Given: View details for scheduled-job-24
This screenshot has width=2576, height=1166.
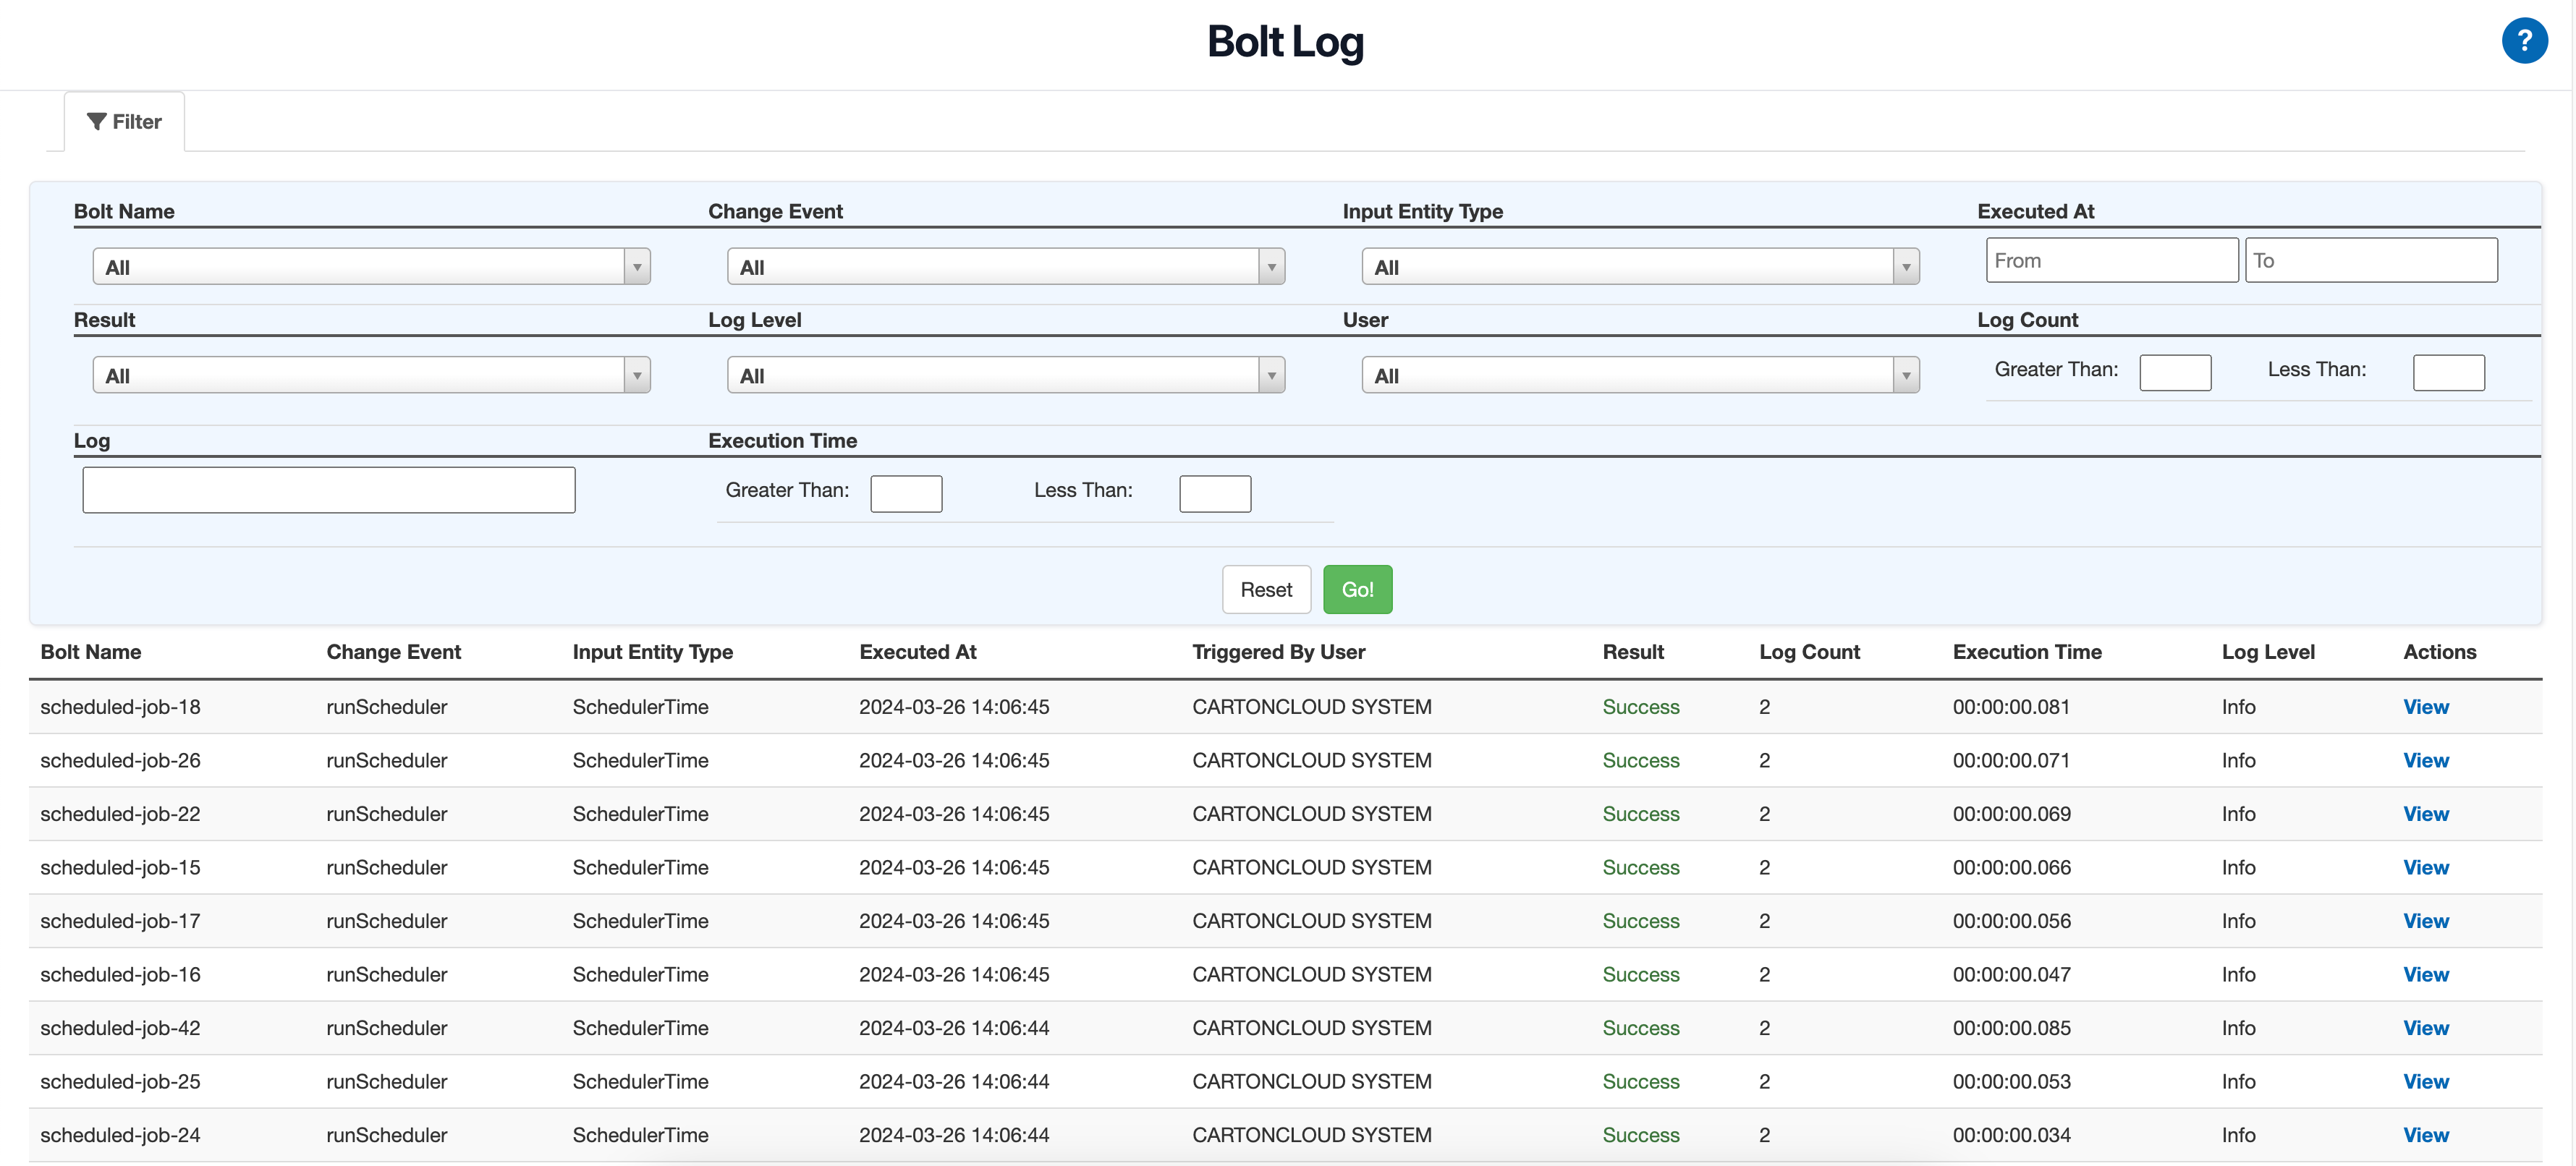Looking at the screenshot, I should point(2426,1134).
